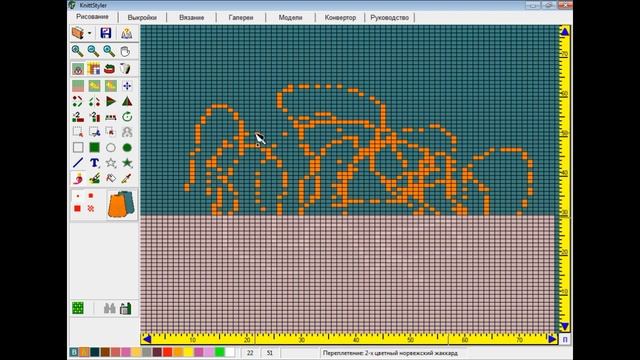This screenshot has width=640, height=360.
Task: Pick the dark teal color swatch
Action: pos(95,352)
